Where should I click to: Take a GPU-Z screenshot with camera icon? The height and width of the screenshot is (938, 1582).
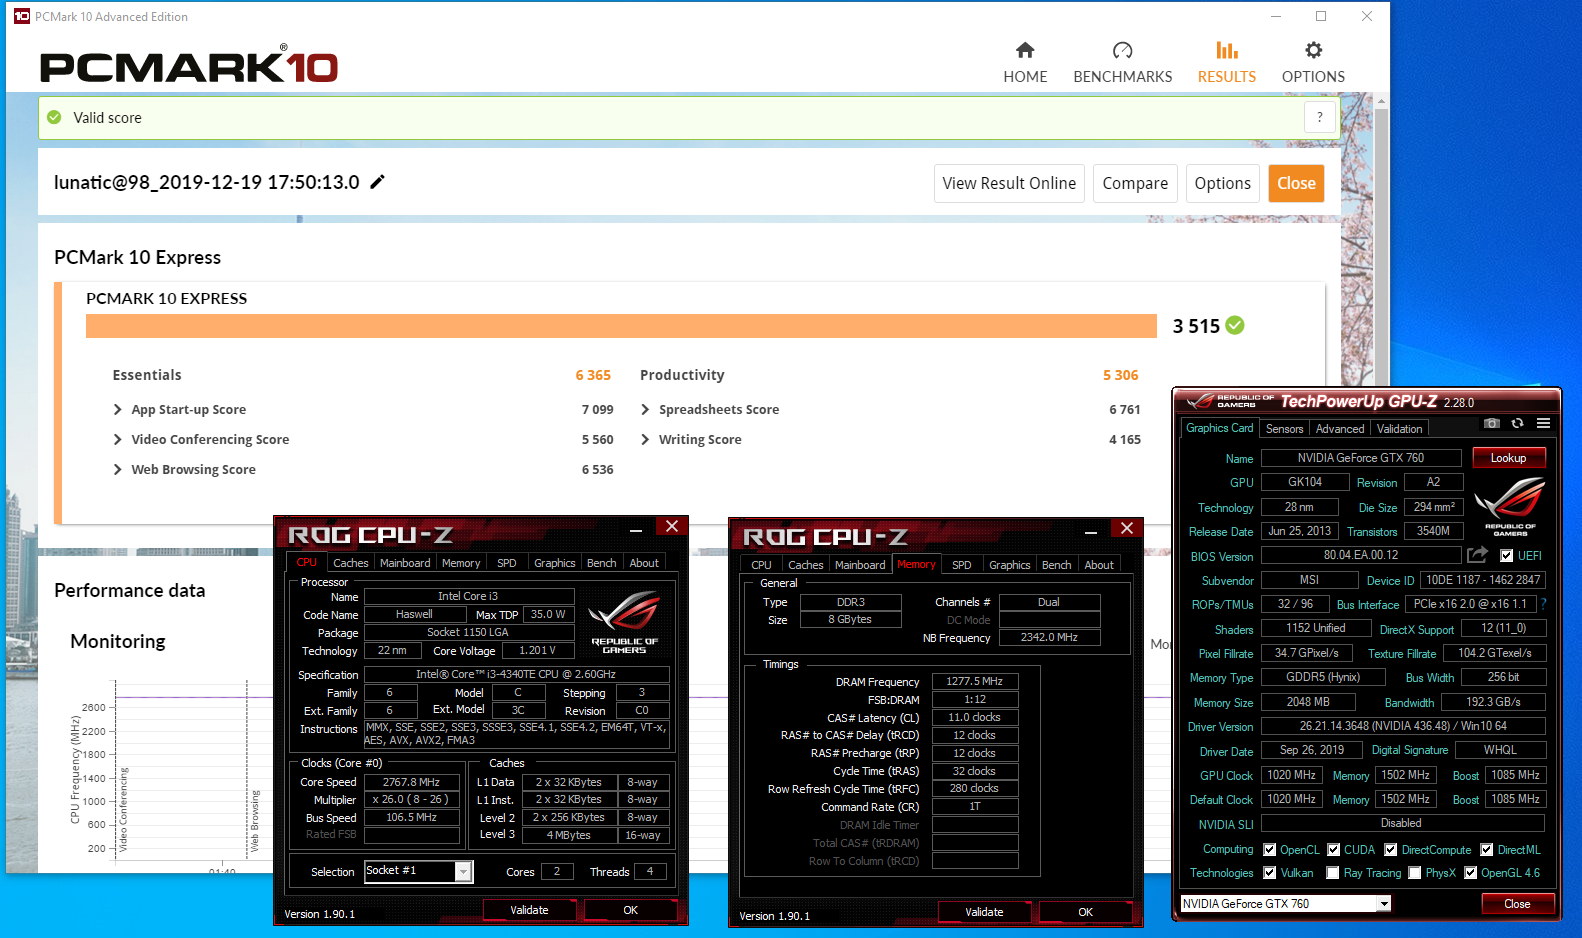(x=1491, y=424)
